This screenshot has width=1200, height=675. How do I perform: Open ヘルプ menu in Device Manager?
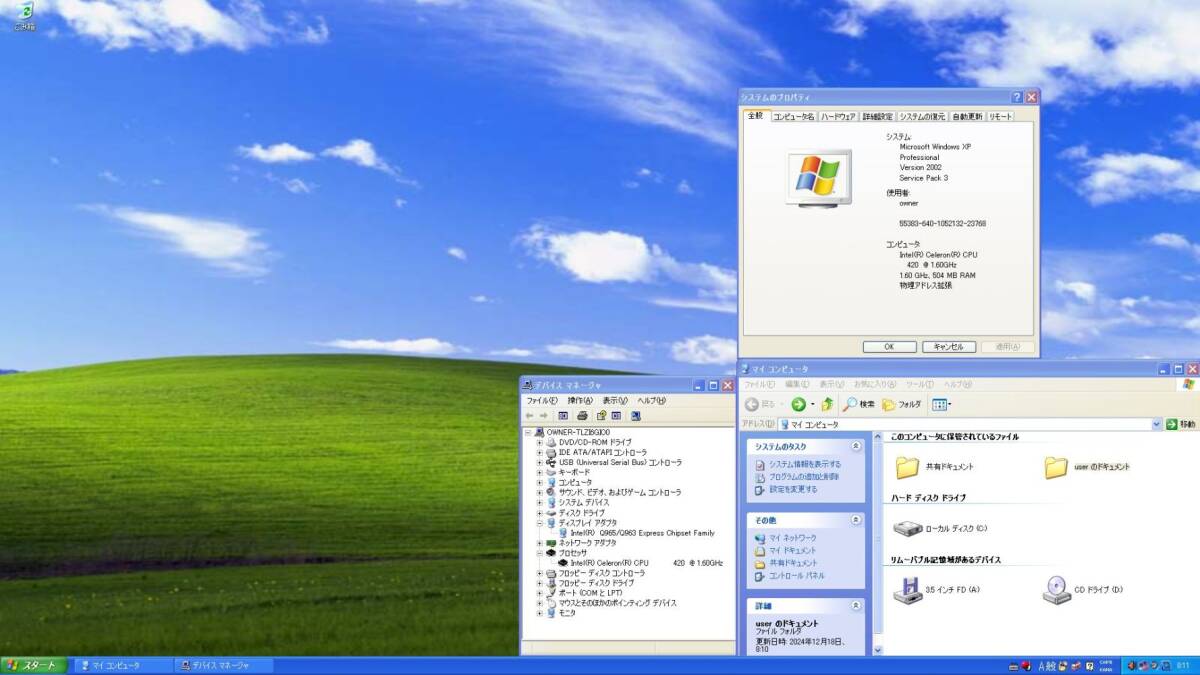[652, 401]
